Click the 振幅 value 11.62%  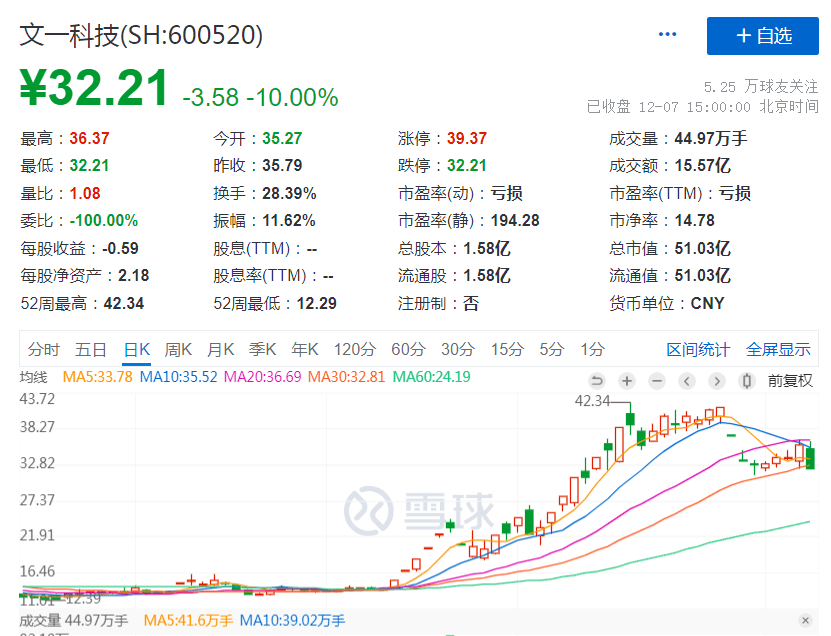pos(289,220)
